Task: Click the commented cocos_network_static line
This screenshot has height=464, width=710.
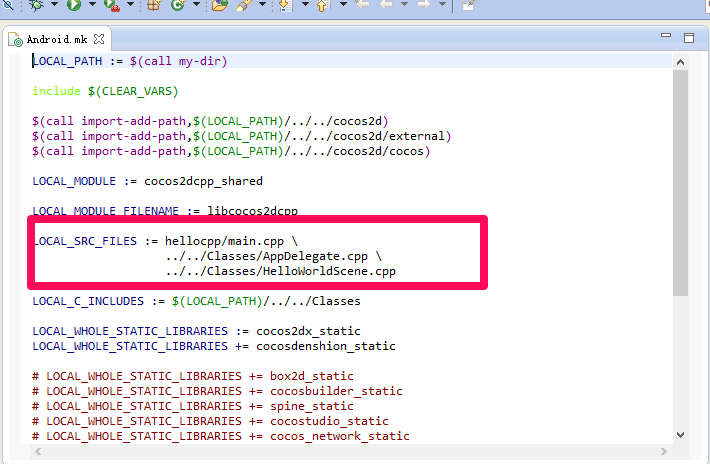Action: click(221, 435)
